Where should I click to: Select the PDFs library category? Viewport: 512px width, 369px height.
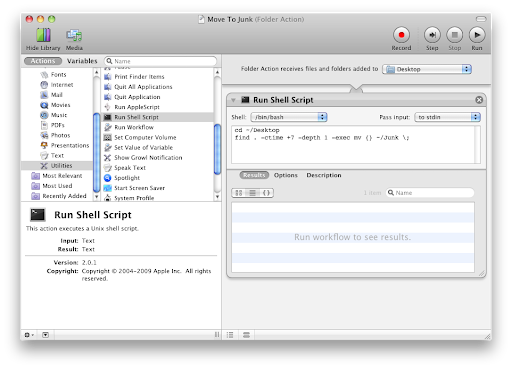57,125
